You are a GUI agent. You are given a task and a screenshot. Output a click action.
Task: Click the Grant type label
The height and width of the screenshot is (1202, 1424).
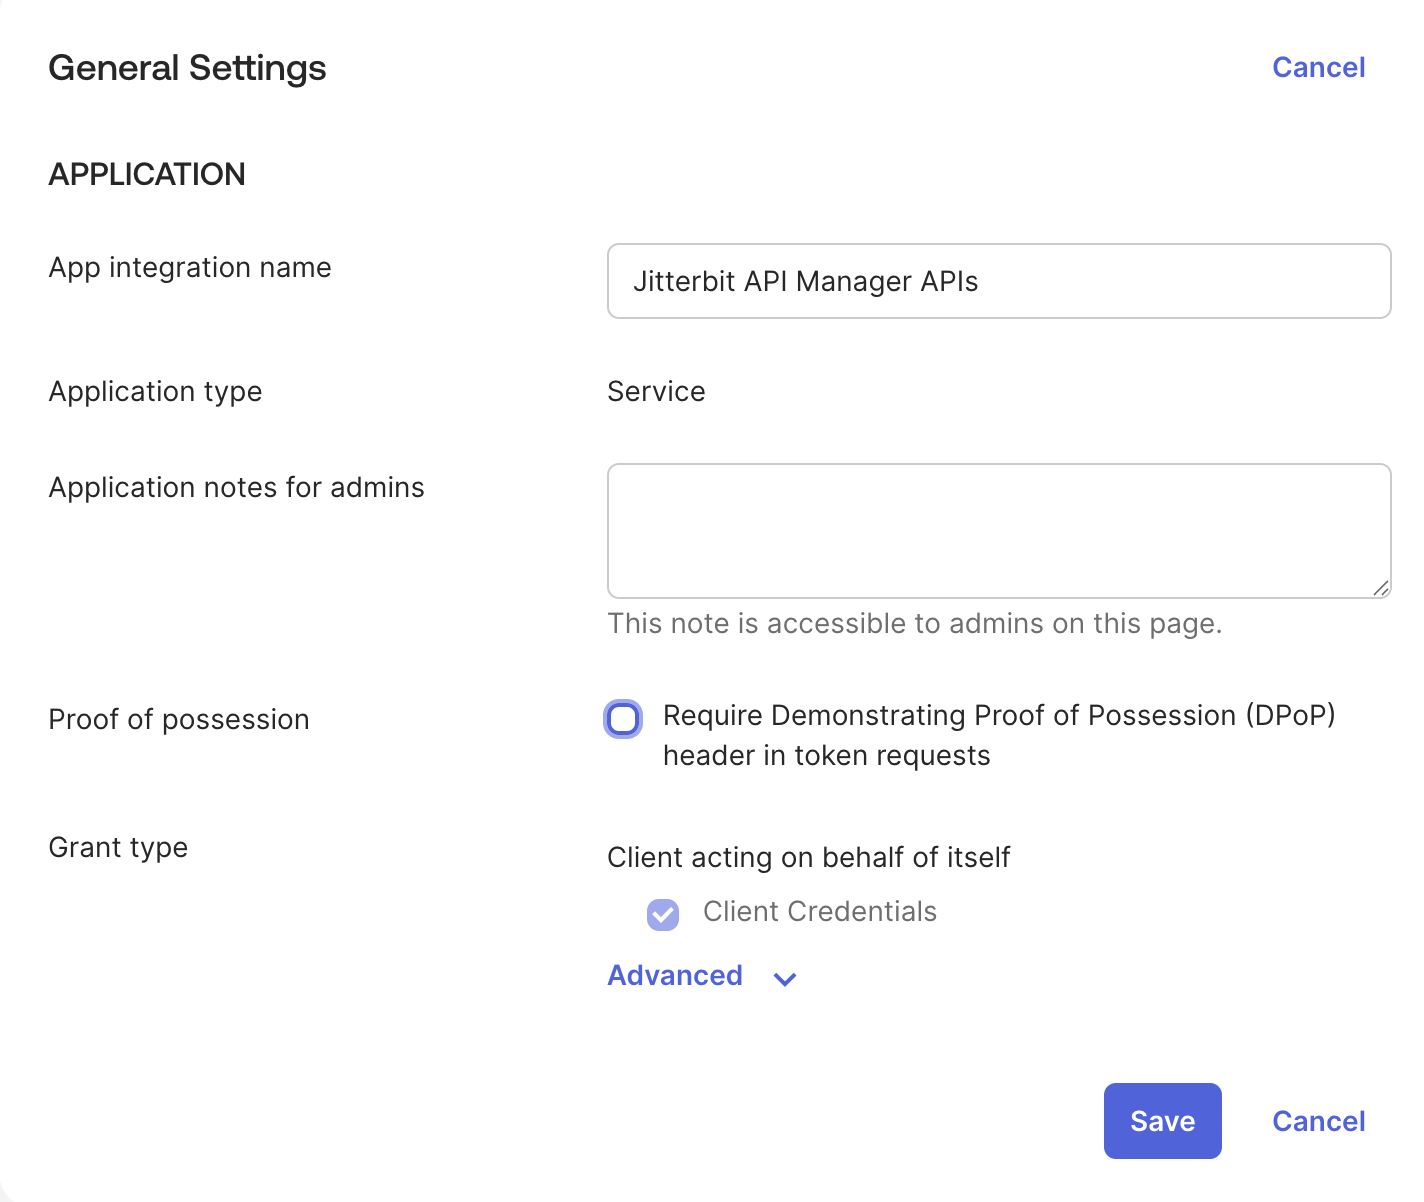tap(118, 848)
